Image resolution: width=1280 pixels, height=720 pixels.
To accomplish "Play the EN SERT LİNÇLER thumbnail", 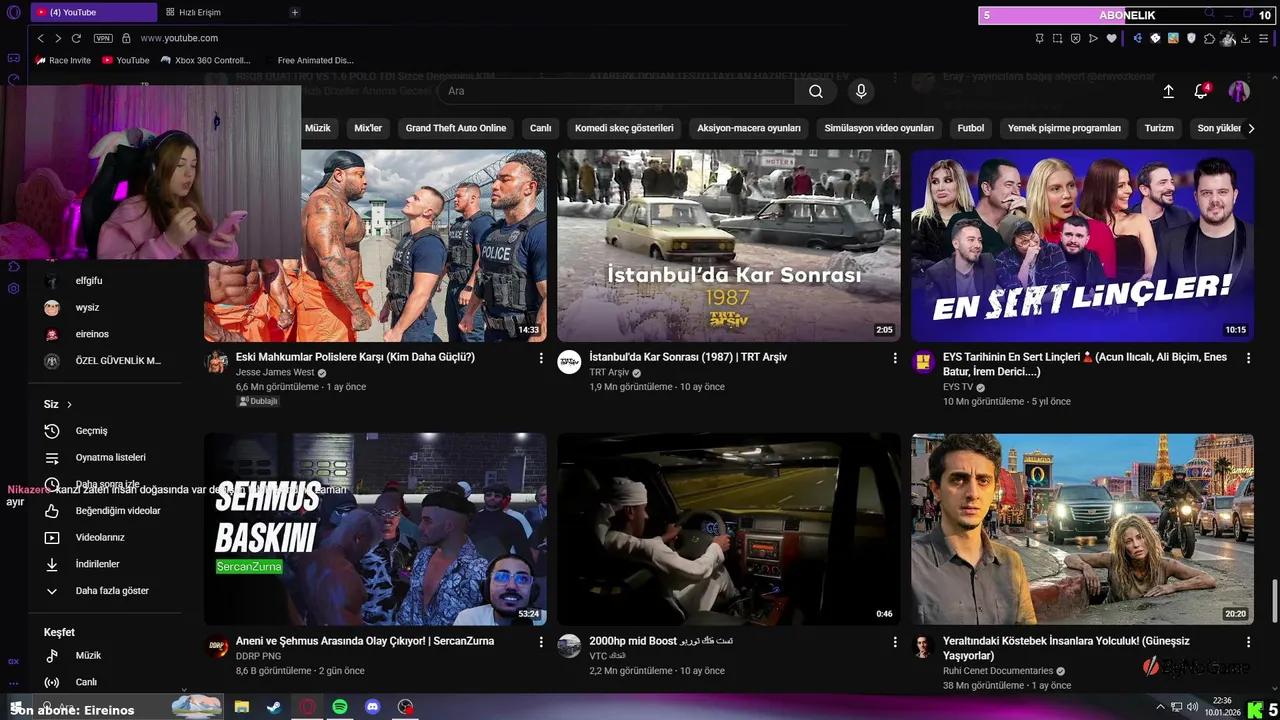I will coord(1082,246).
